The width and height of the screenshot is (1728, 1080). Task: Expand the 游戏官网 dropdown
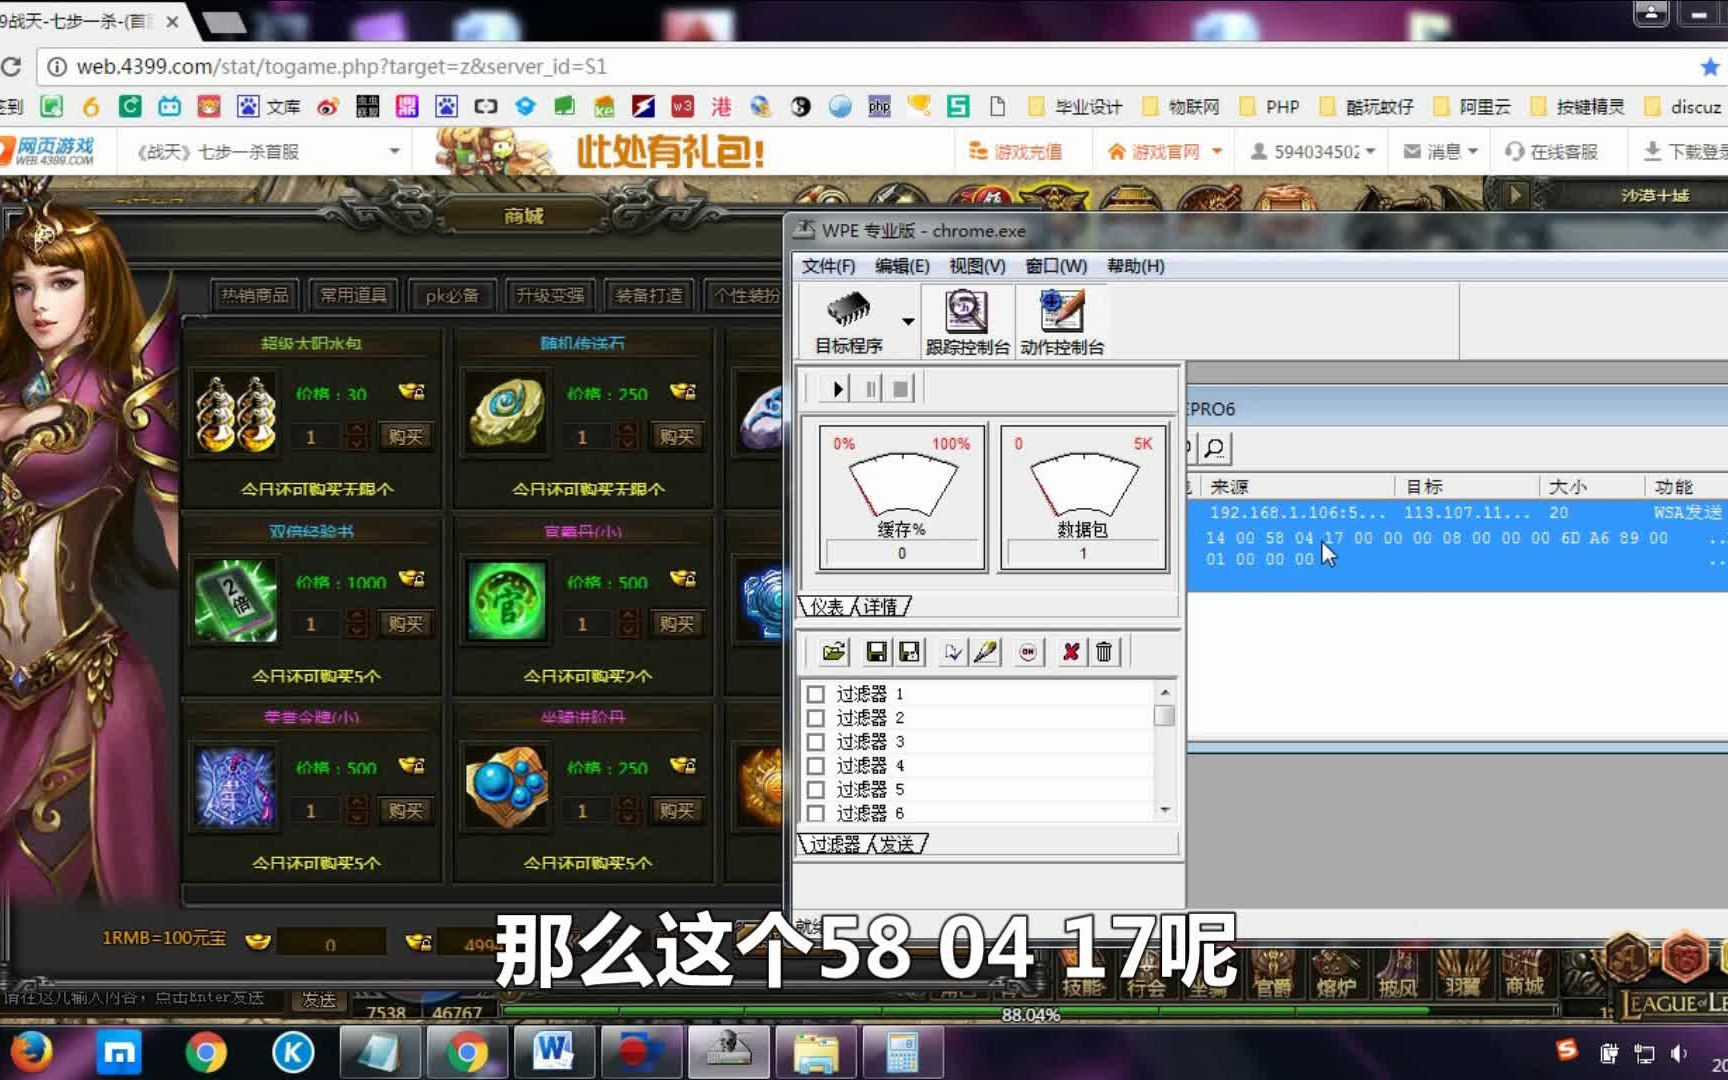pos(1217,152)
